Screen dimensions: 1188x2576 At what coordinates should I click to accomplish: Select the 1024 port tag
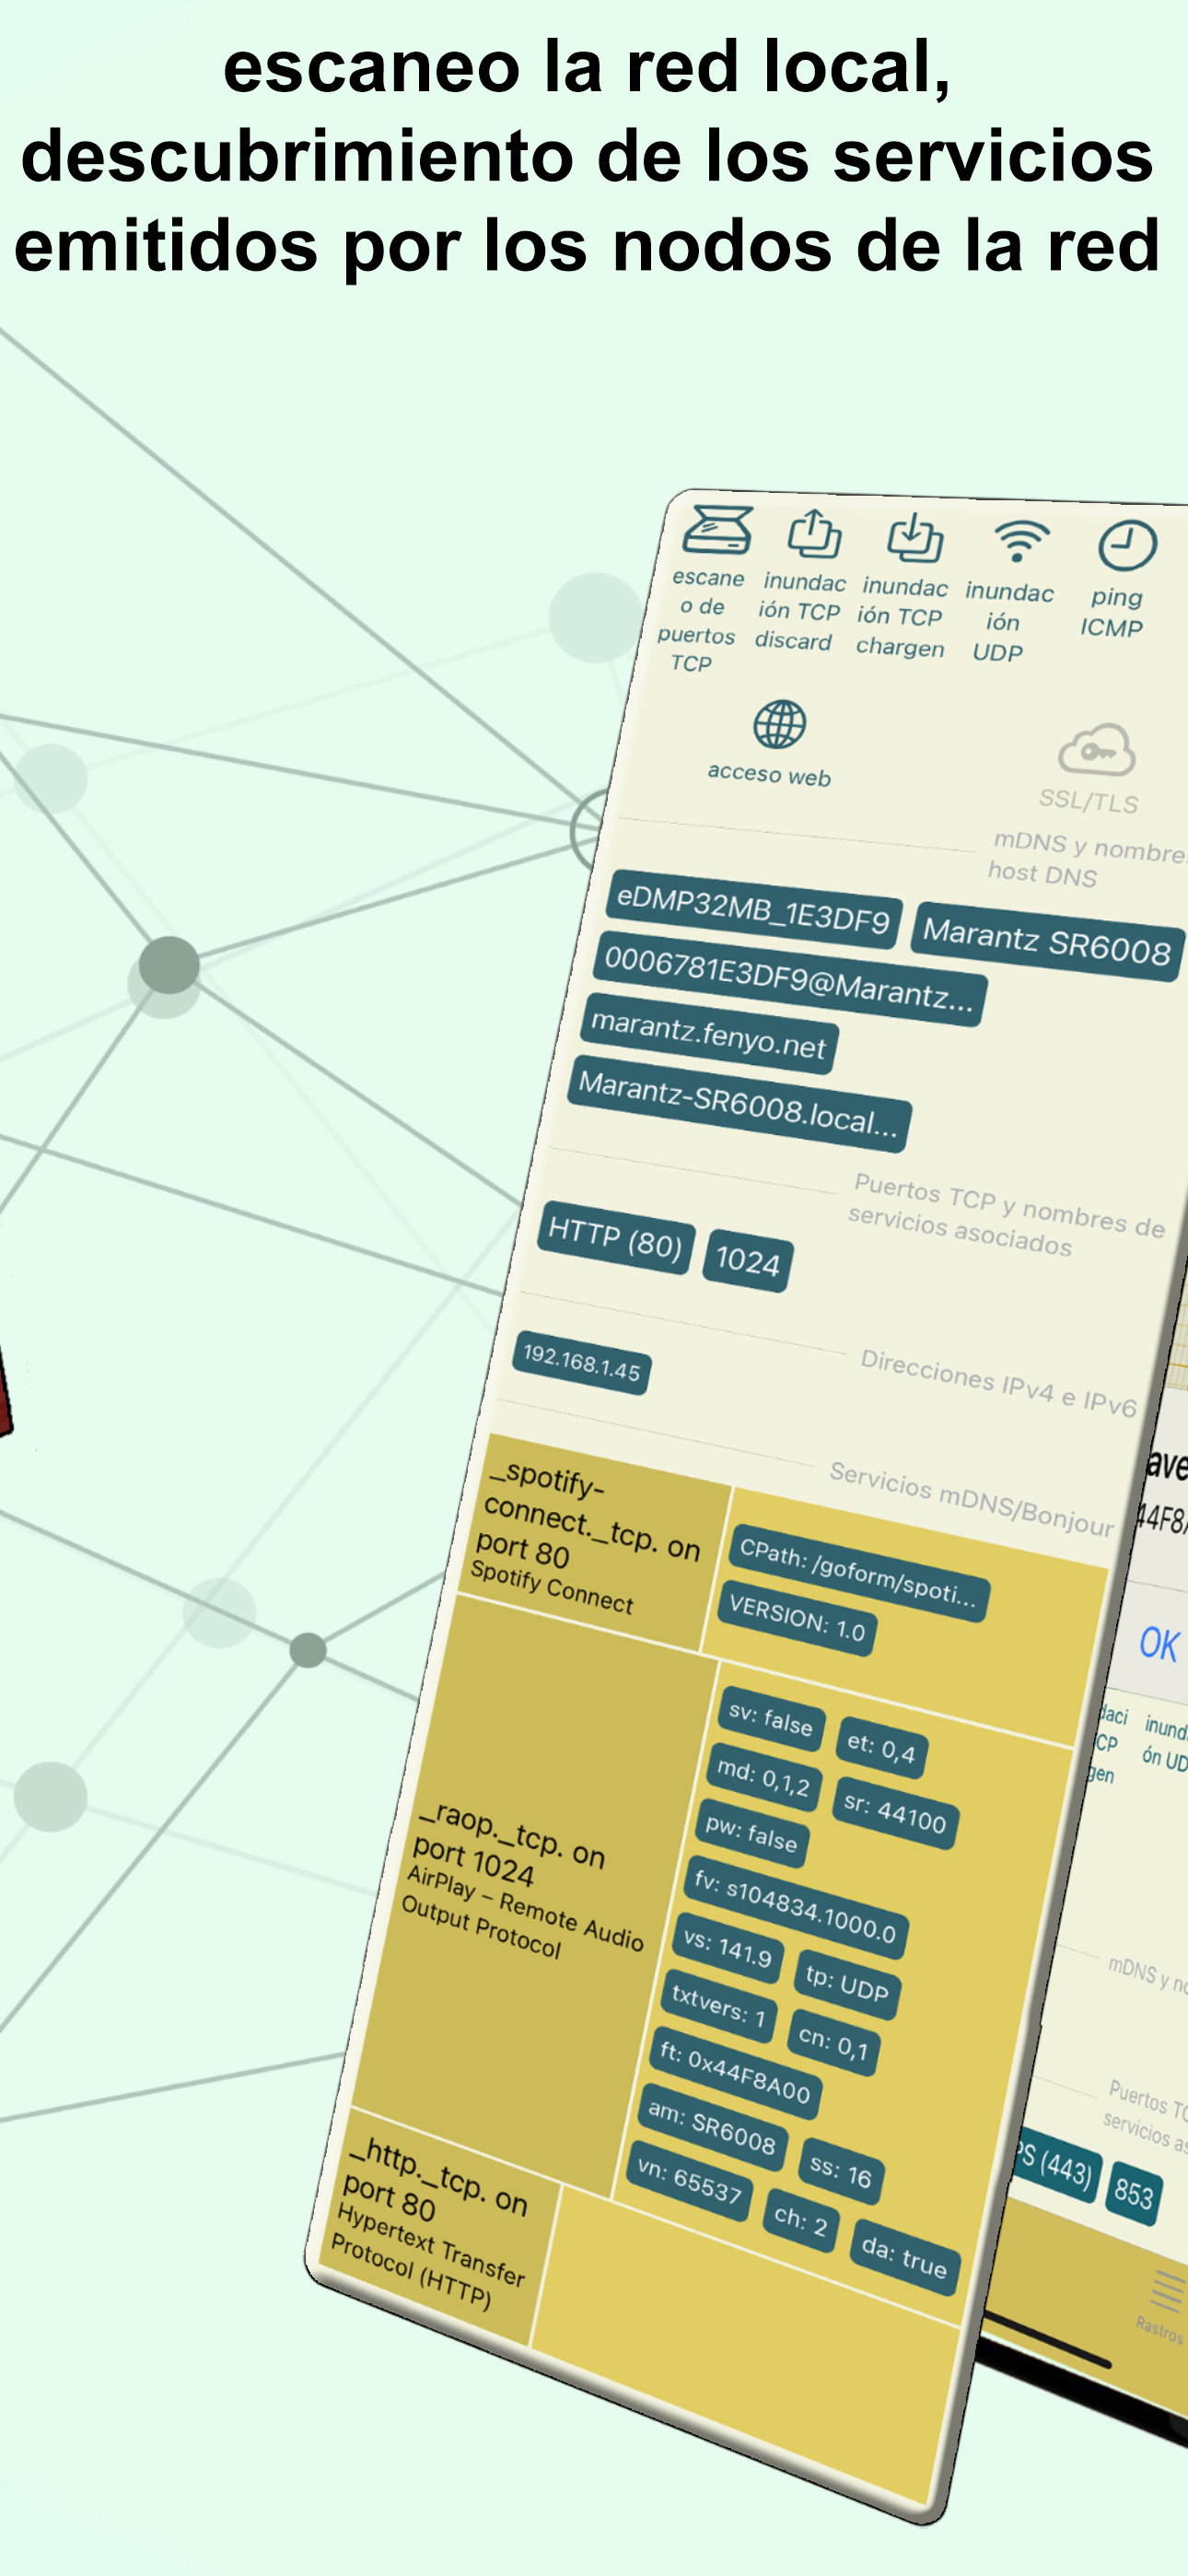pyautogui.click(x=748, y=1261)
